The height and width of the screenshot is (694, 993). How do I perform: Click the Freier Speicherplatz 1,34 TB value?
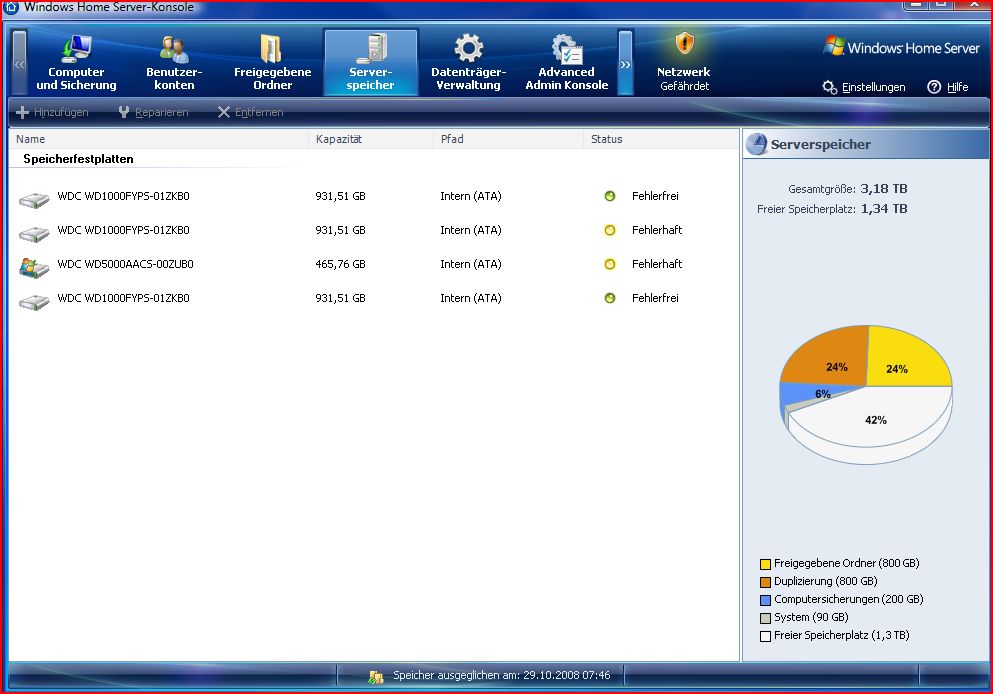883,208
